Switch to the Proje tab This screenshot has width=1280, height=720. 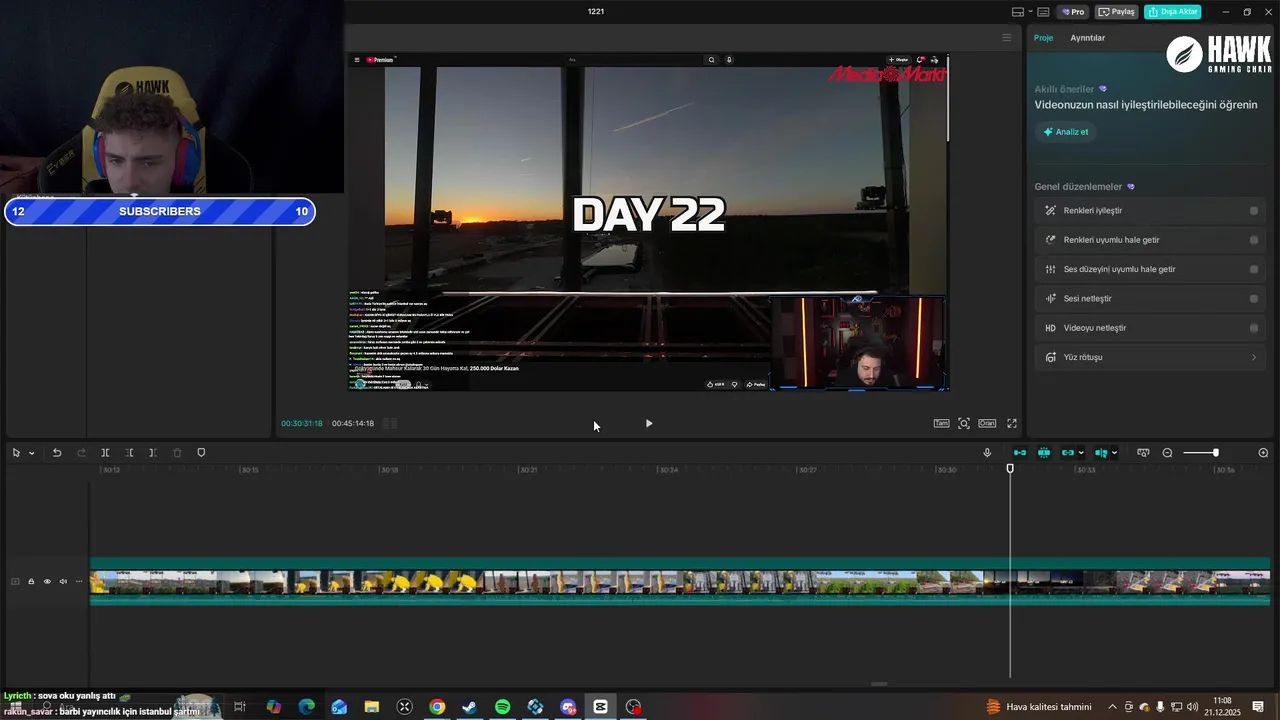pos(1043,38)
